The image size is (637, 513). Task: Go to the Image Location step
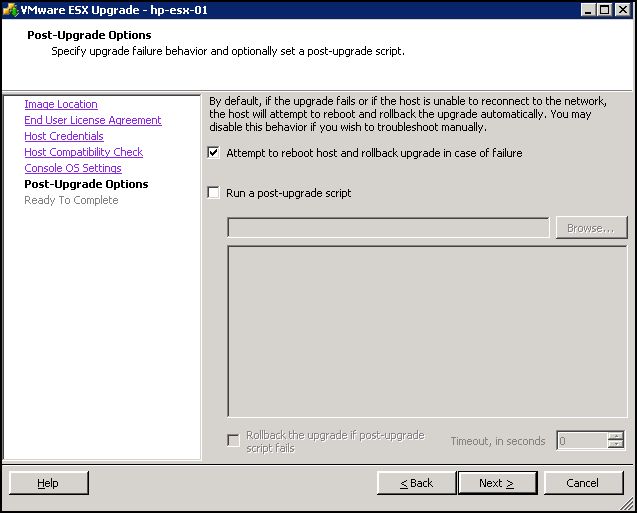tap(61, 104)
